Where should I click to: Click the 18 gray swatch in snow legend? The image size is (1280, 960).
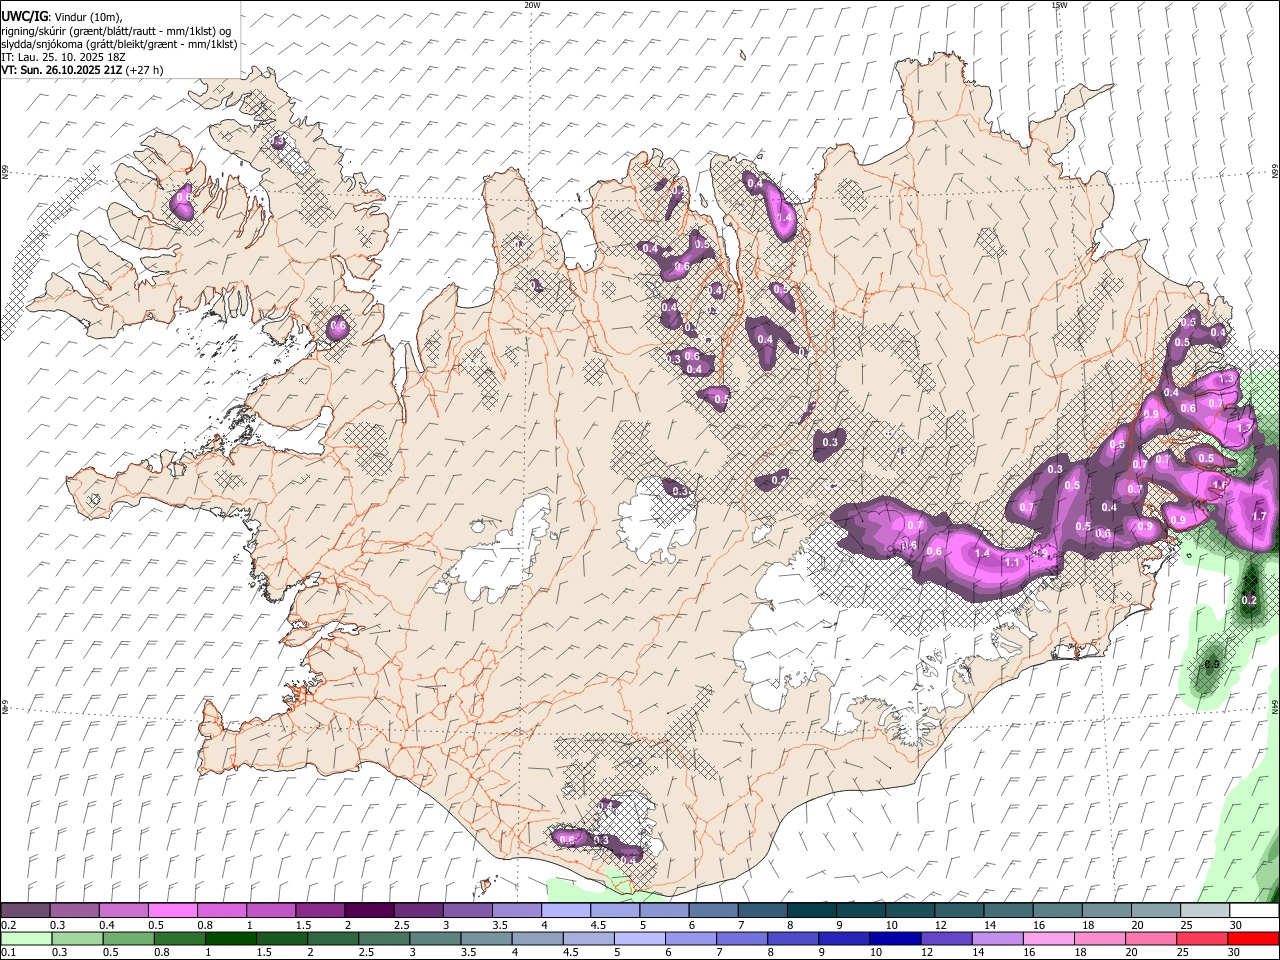point(1108,910)
